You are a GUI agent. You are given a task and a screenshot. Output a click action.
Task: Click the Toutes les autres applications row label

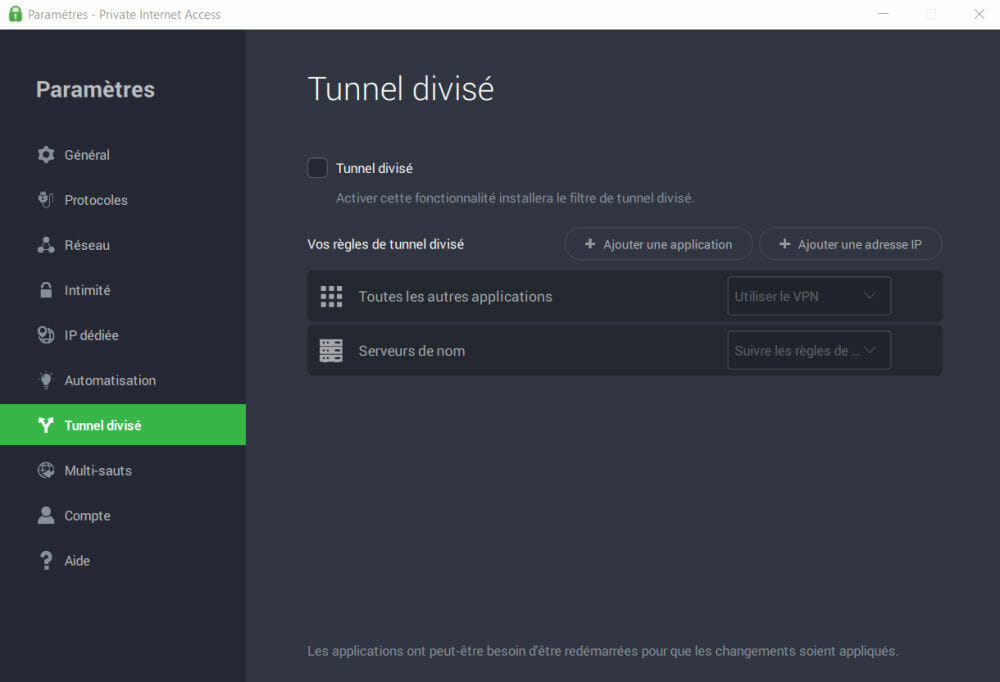pos(455,297)
